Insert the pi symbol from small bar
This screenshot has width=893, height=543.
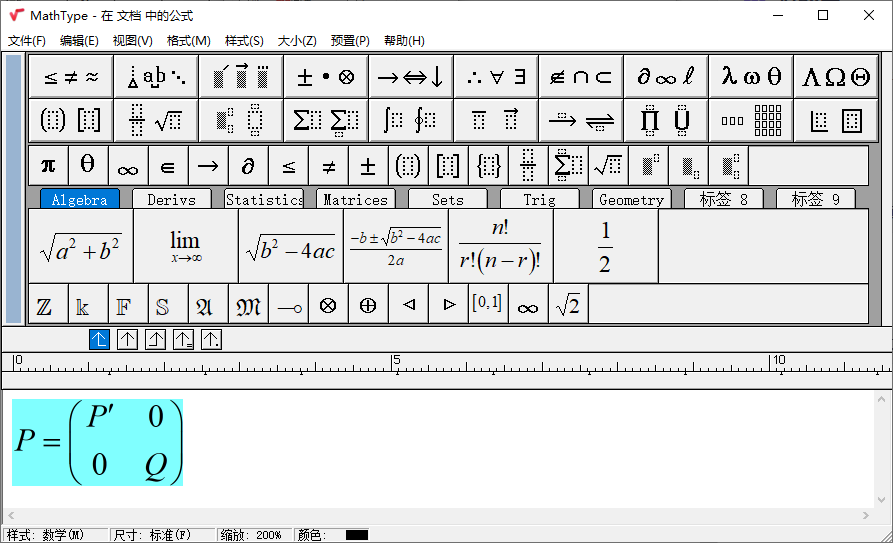pyautogui.click(x=48, y=166)
